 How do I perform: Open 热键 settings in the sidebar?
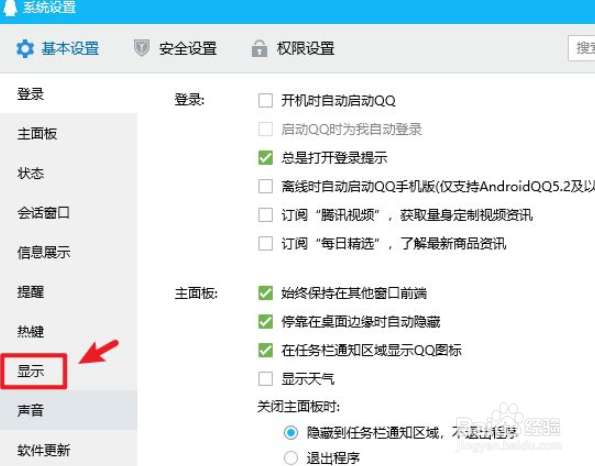click(68, 331)
